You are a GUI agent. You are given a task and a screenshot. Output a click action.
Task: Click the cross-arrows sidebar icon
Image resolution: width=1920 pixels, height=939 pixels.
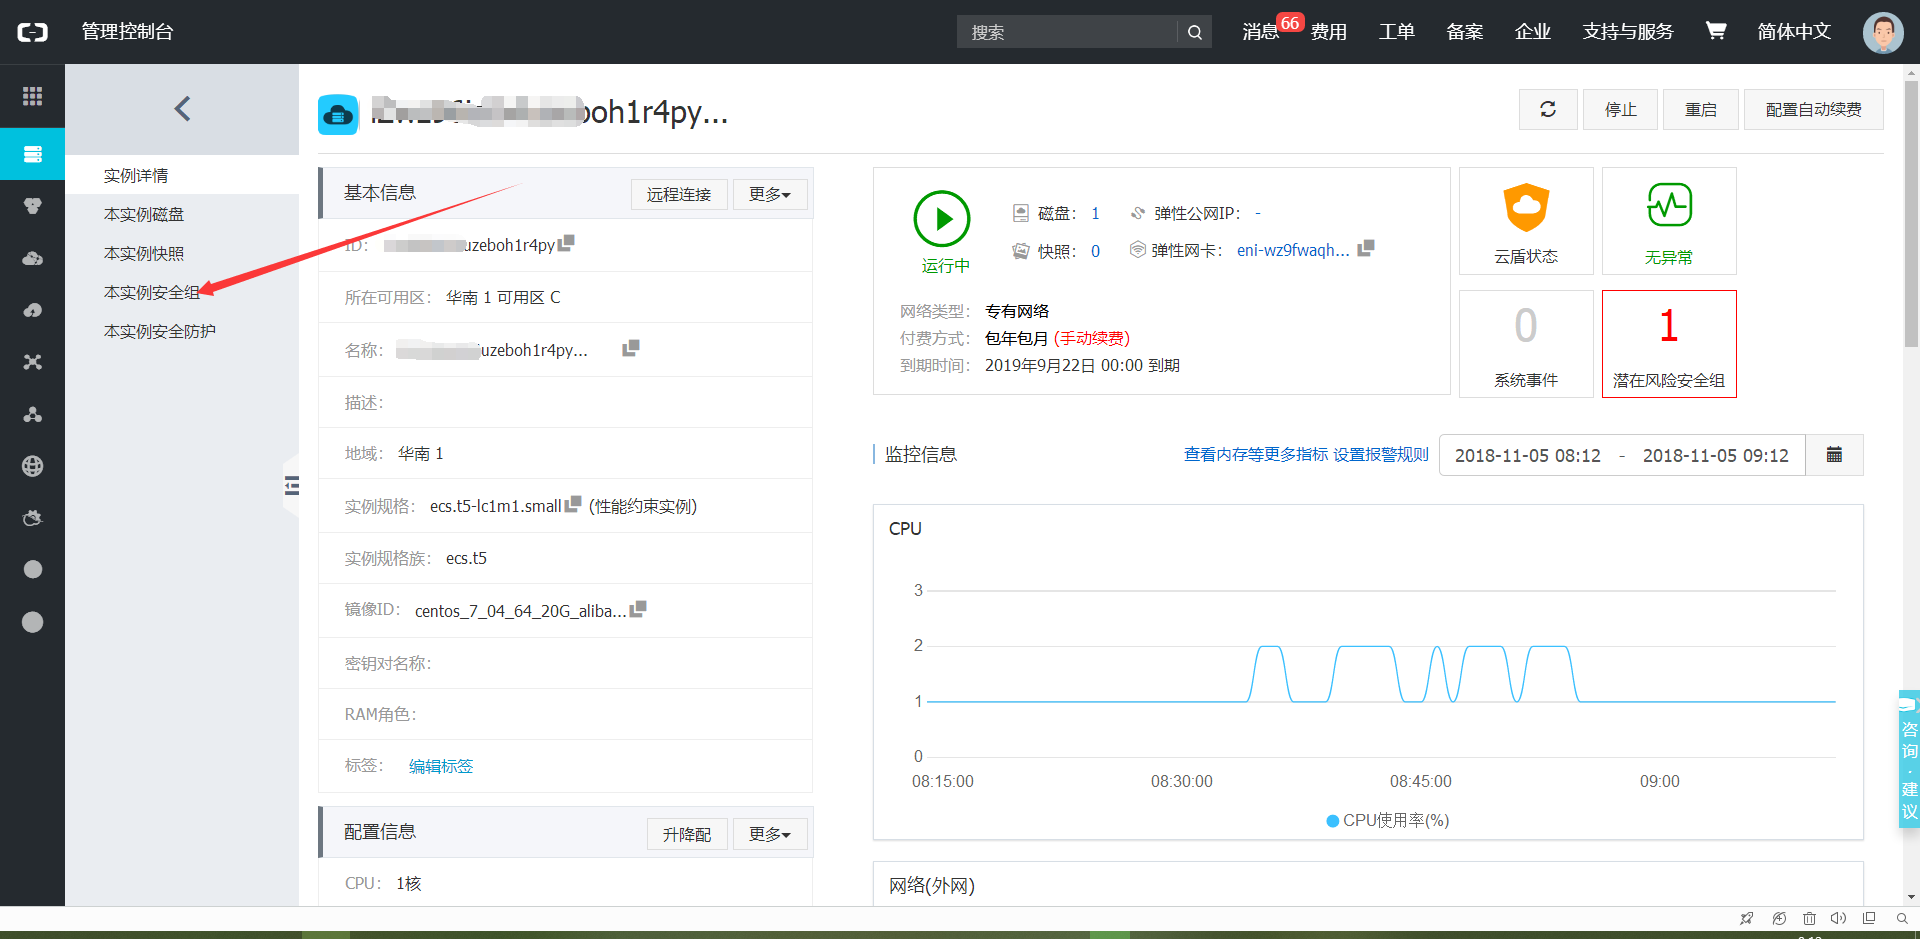32,362
